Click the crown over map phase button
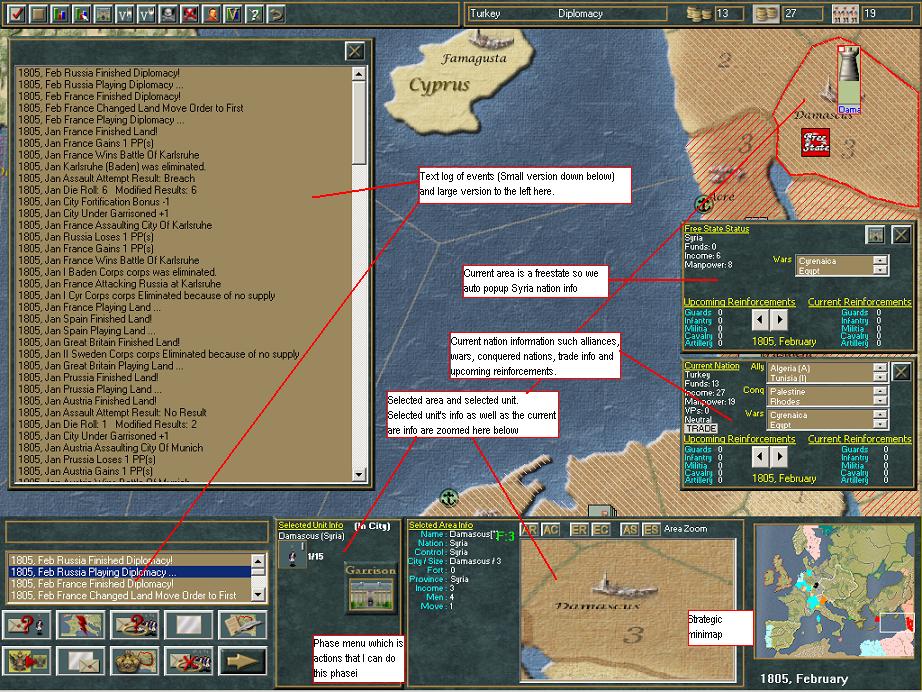The width and height of the screenshot is (922, 692). click(135, 661)
